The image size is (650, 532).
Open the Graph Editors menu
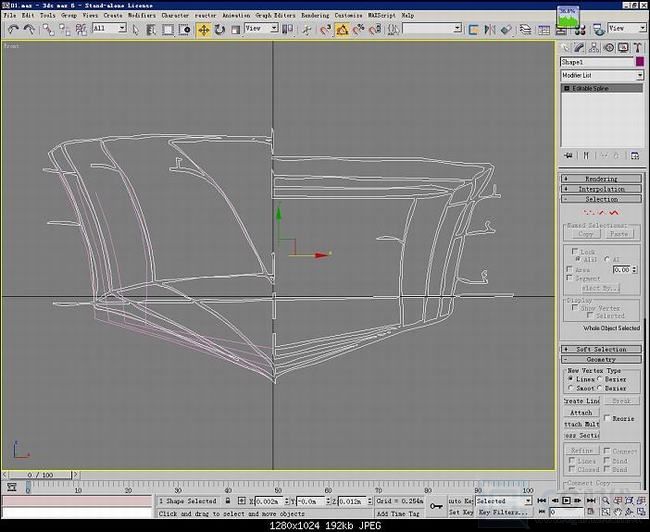tap(275, 15)
